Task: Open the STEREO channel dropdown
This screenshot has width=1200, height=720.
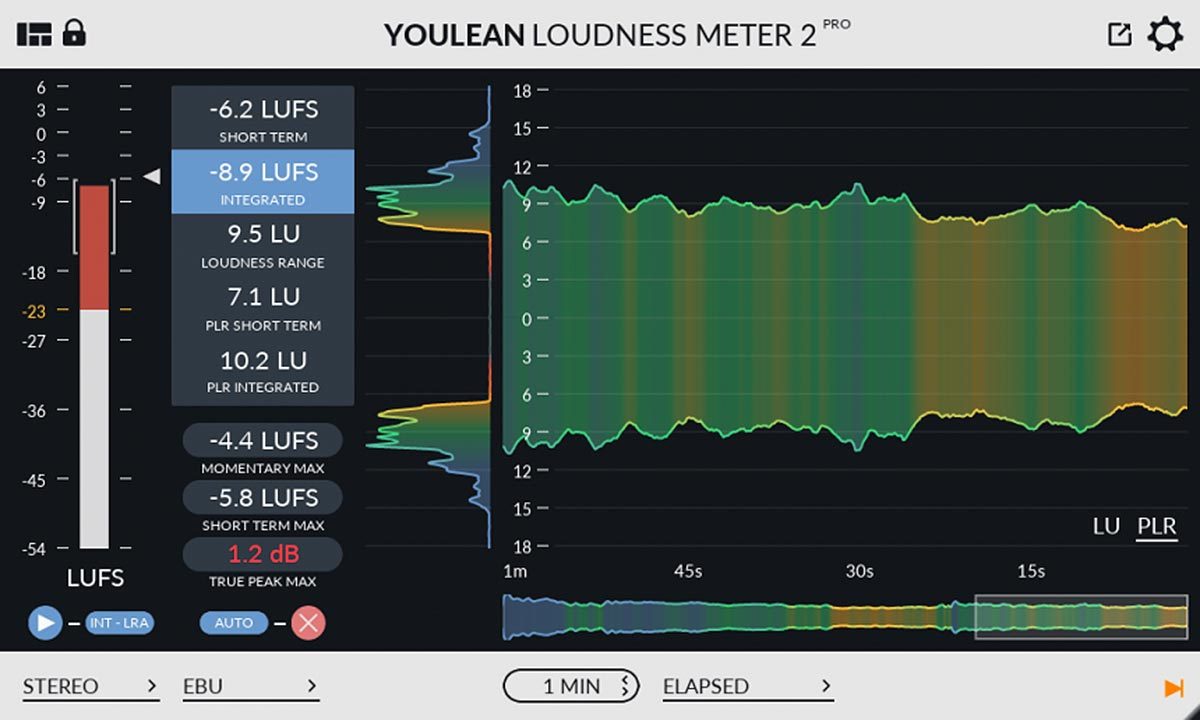Action: 90,686
